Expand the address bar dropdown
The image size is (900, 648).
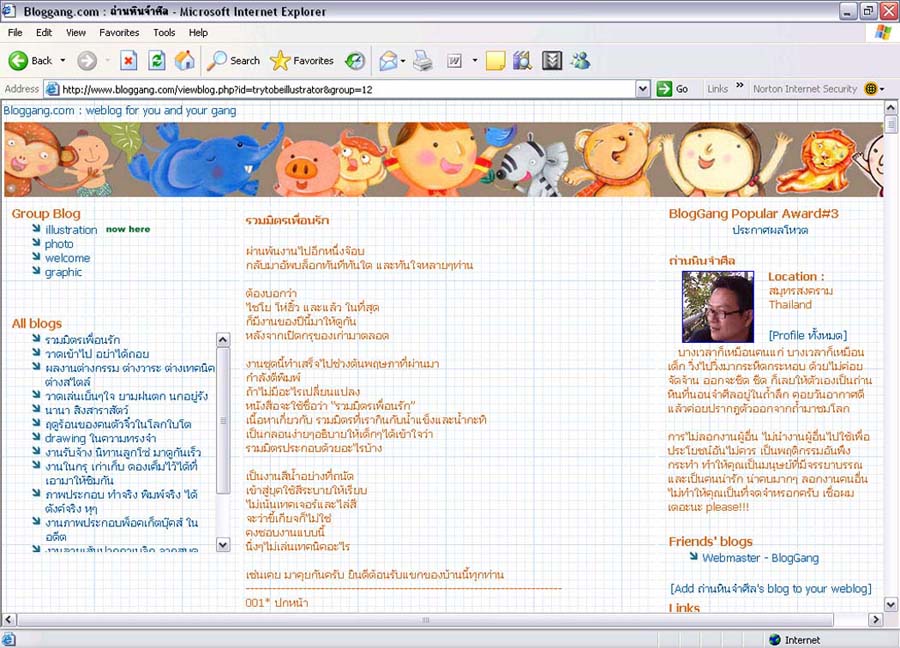click(643, 89)
